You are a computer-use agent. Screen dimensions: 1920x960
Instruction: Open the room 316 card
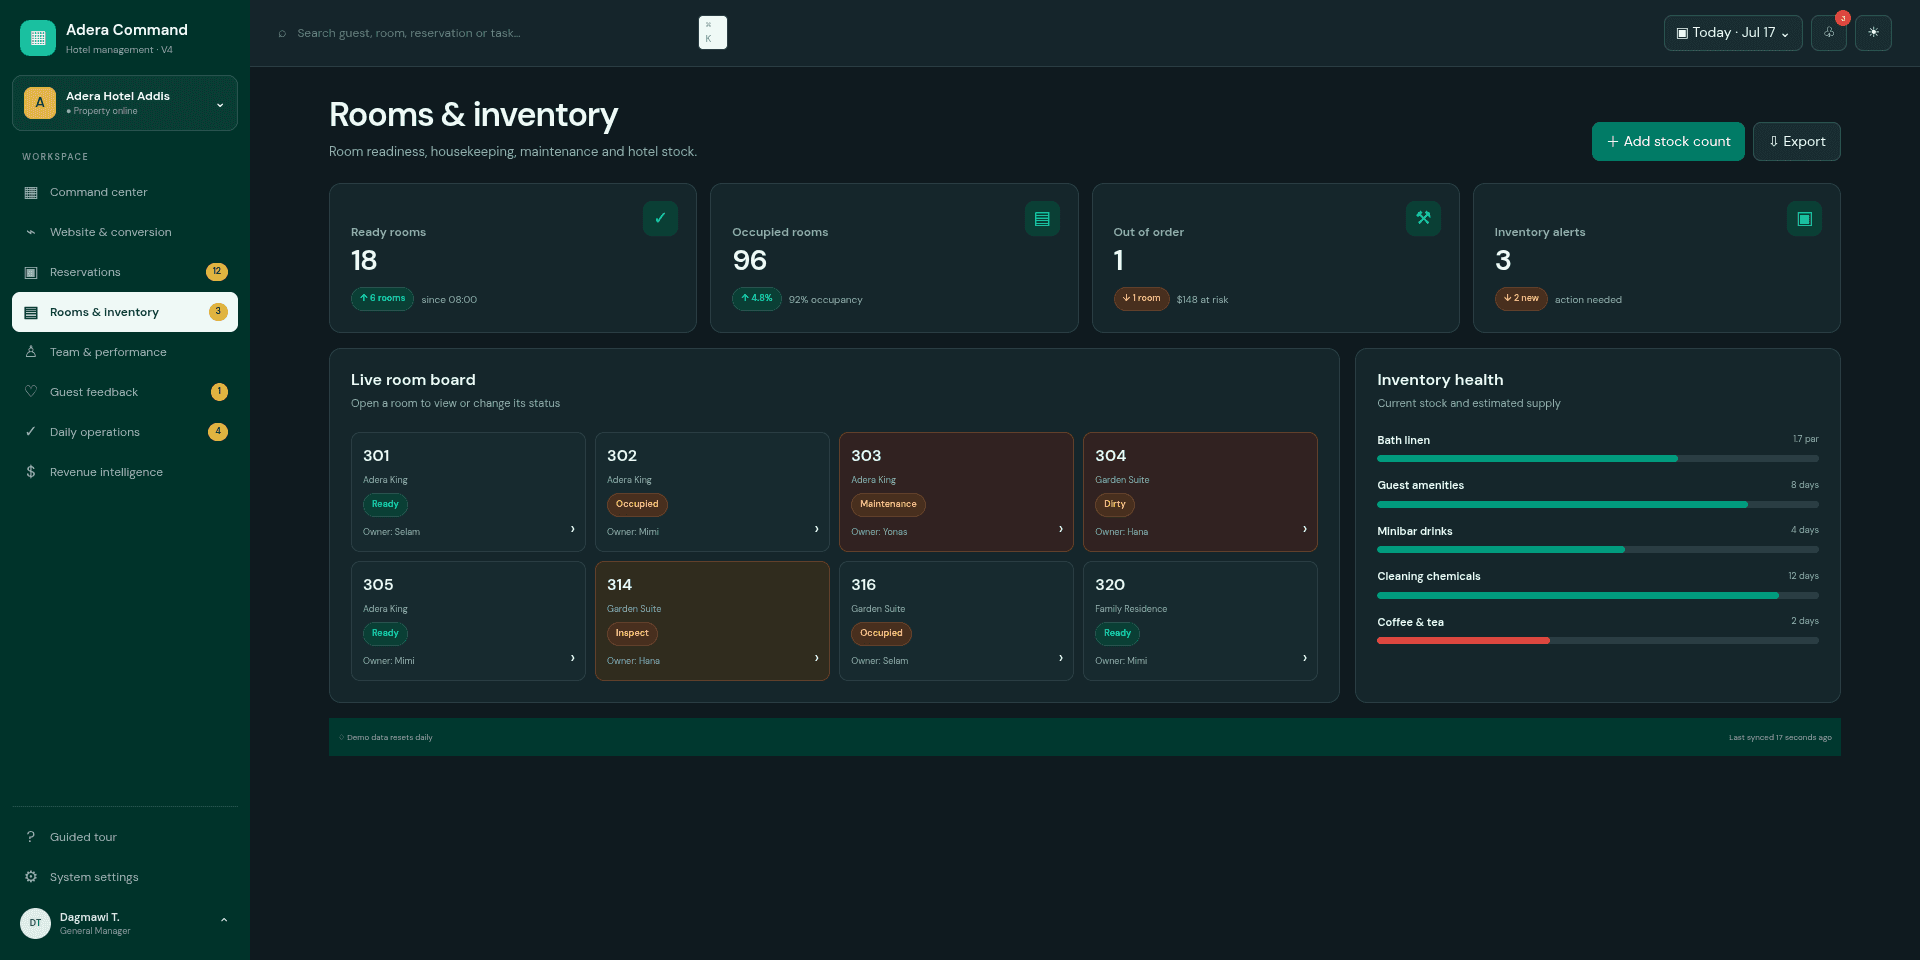coord(956,621)
